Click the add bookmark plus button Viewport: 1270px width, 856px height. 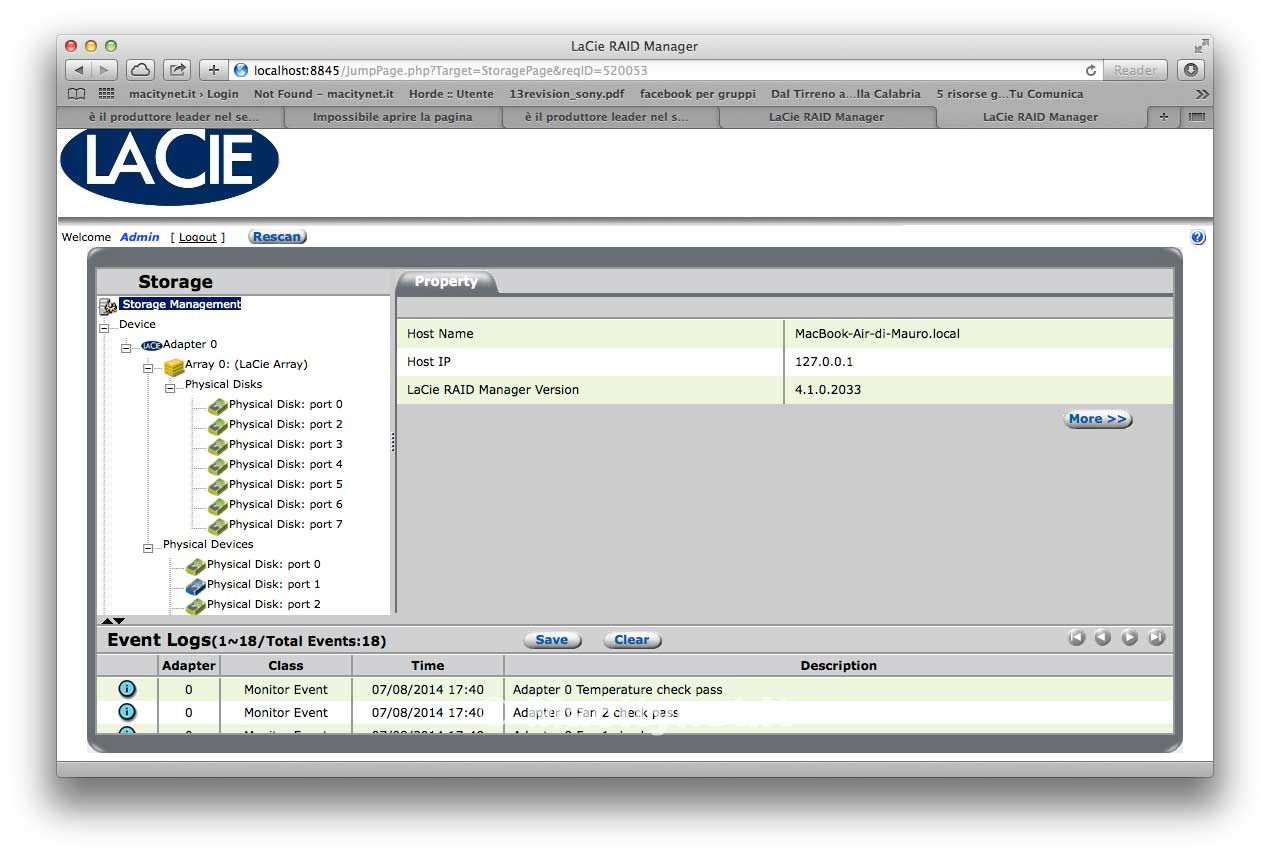click(213, 70)
